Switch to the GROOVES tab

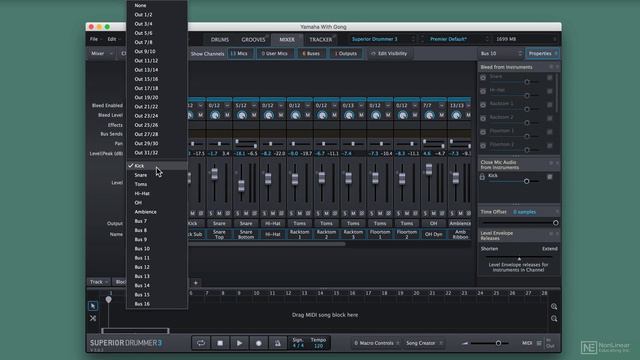point(253,40)
